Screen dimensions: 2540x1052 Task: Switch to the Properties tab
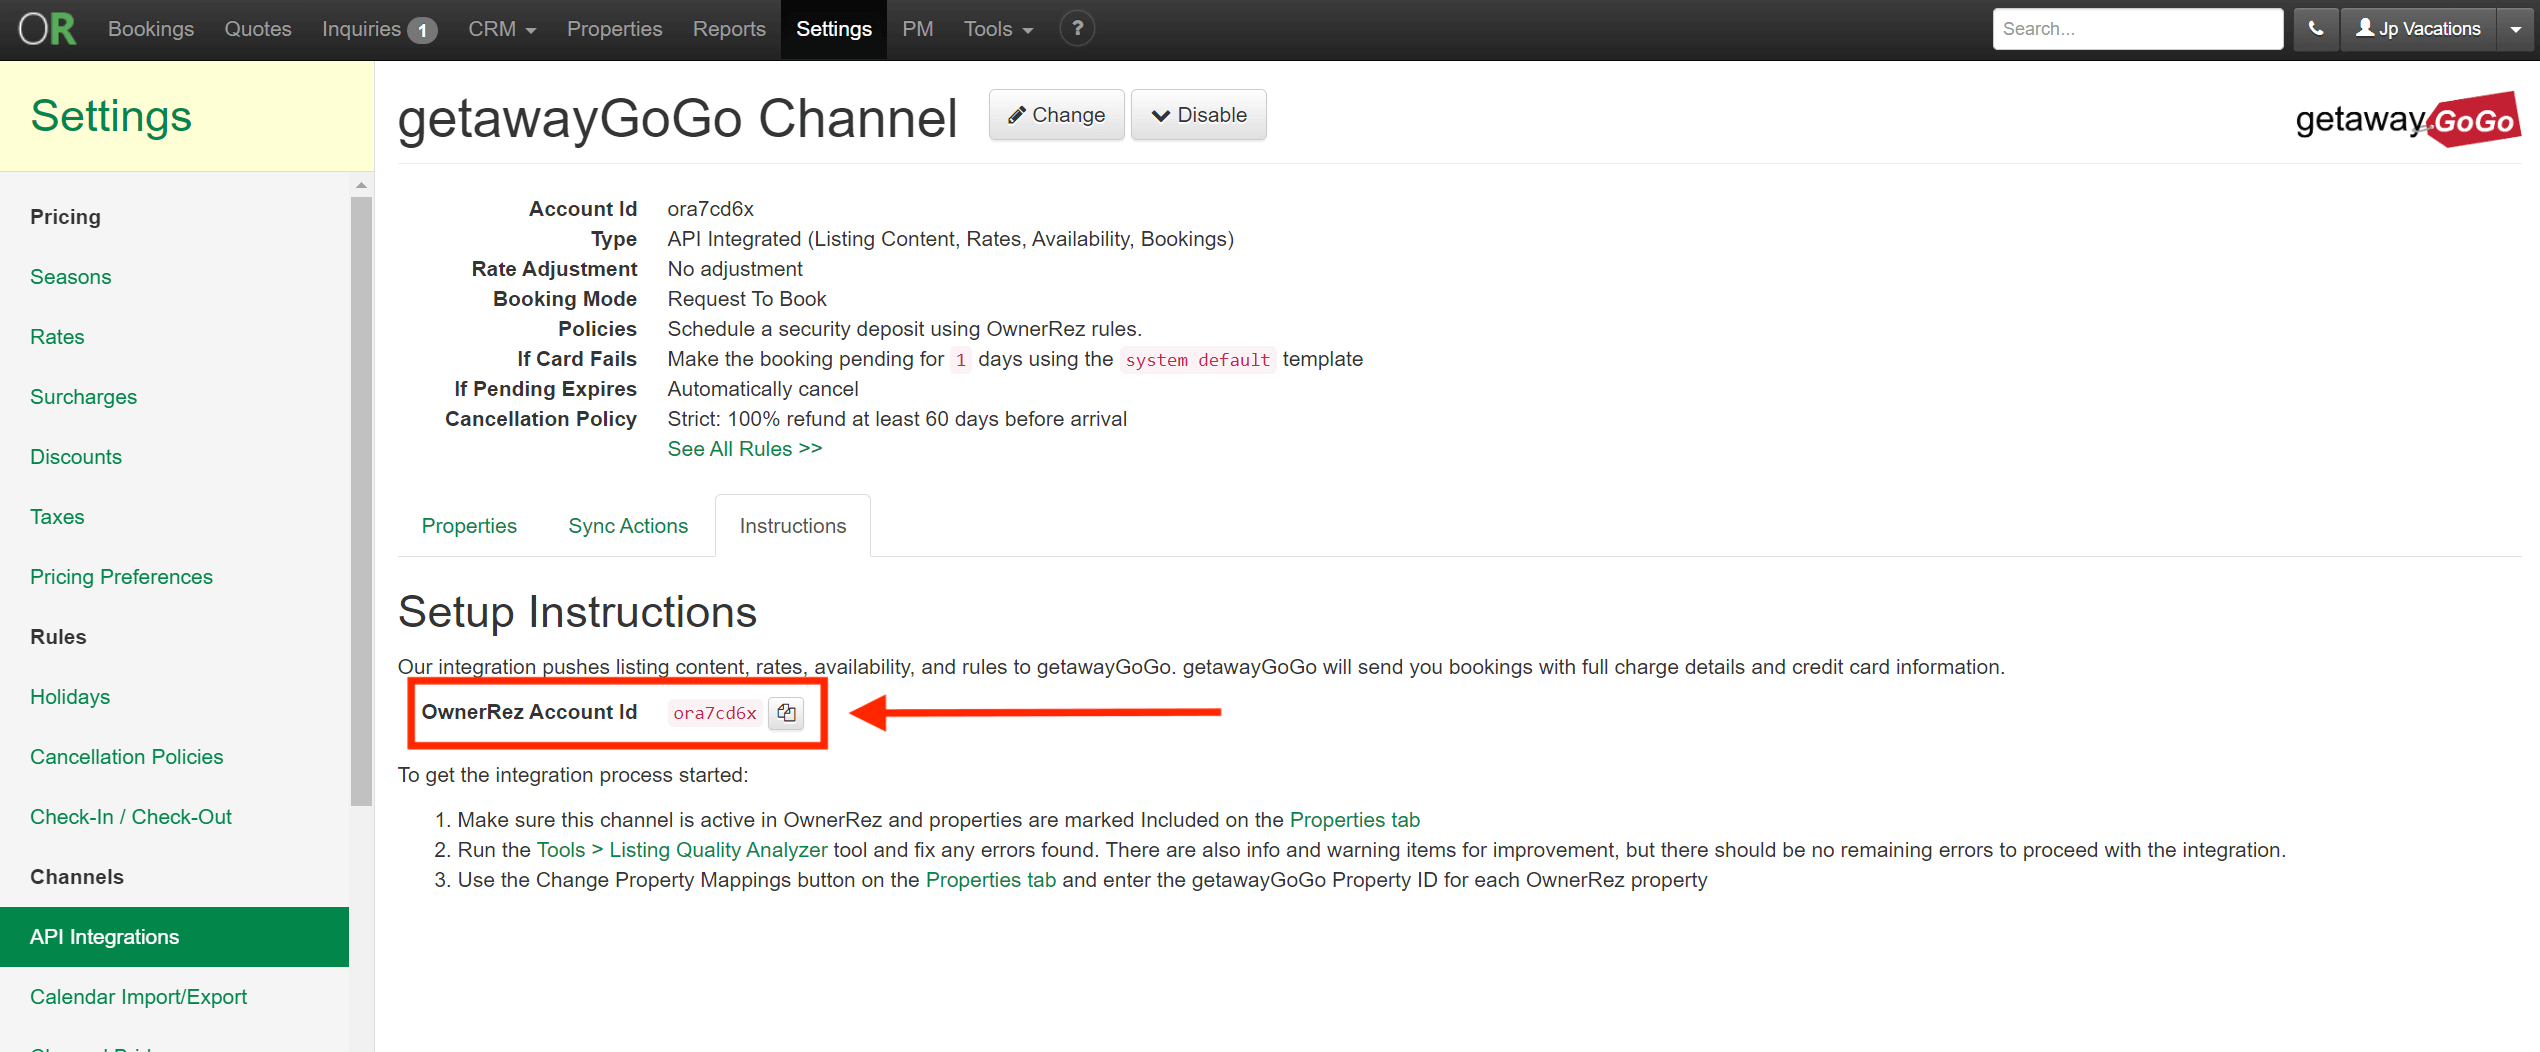point(469,526)
